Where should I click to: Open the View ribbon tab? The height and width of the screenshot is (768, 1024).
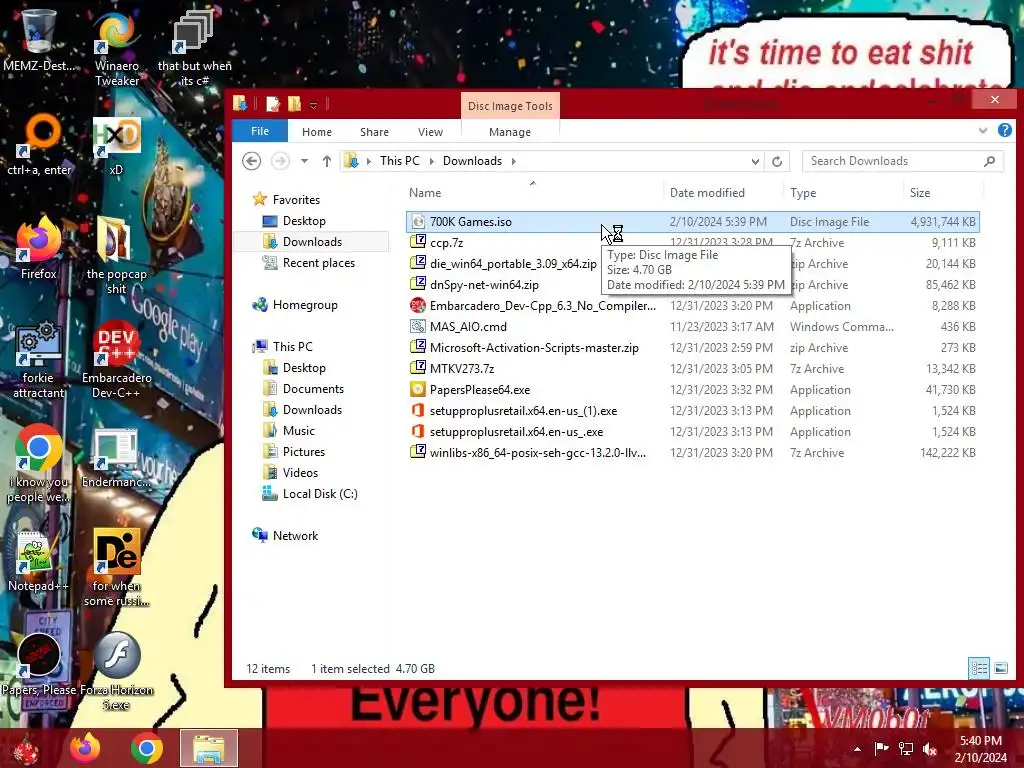coord(430,132)
